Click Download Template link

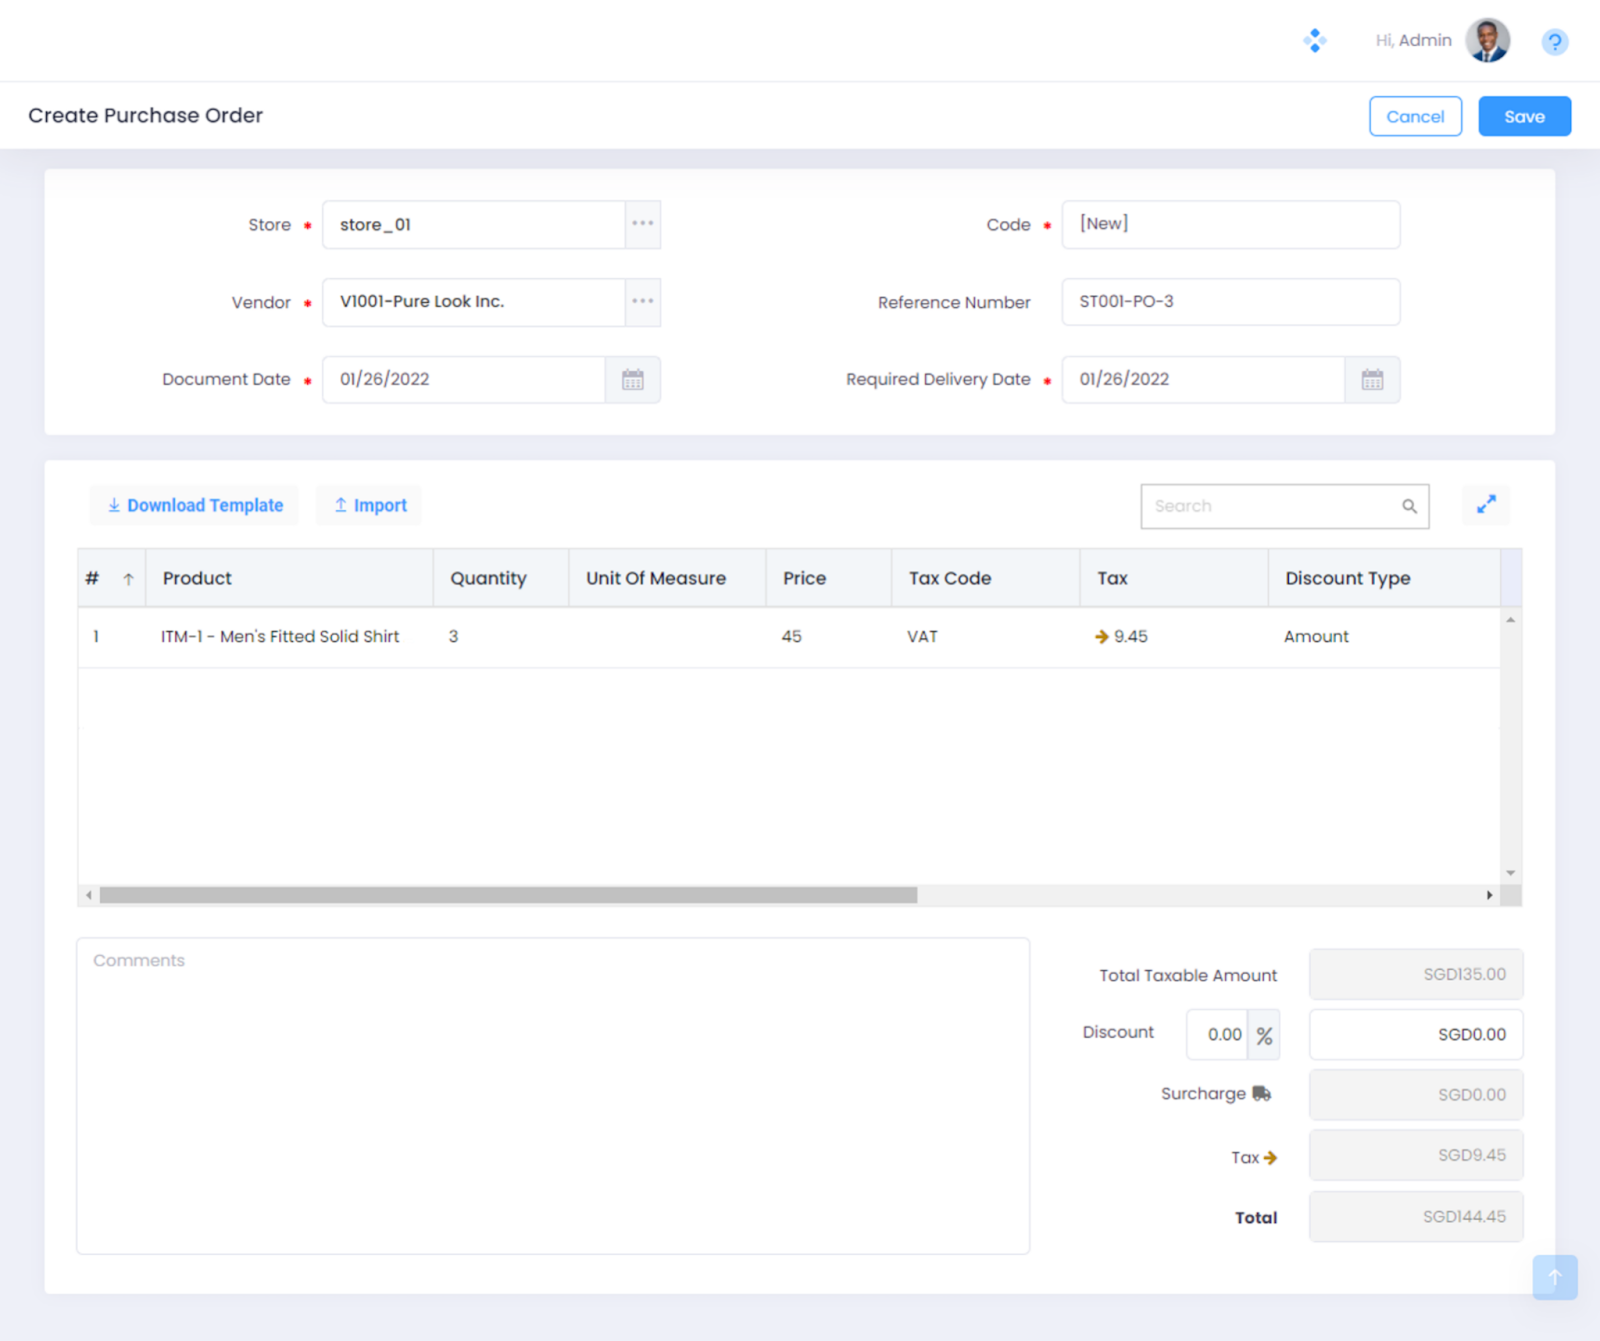195,506
